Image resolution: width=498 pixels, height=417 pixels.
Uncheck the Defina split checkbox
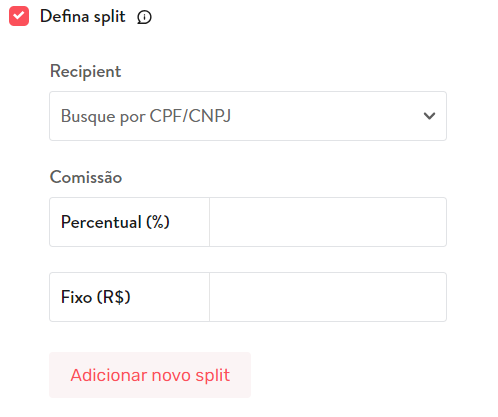19,16
